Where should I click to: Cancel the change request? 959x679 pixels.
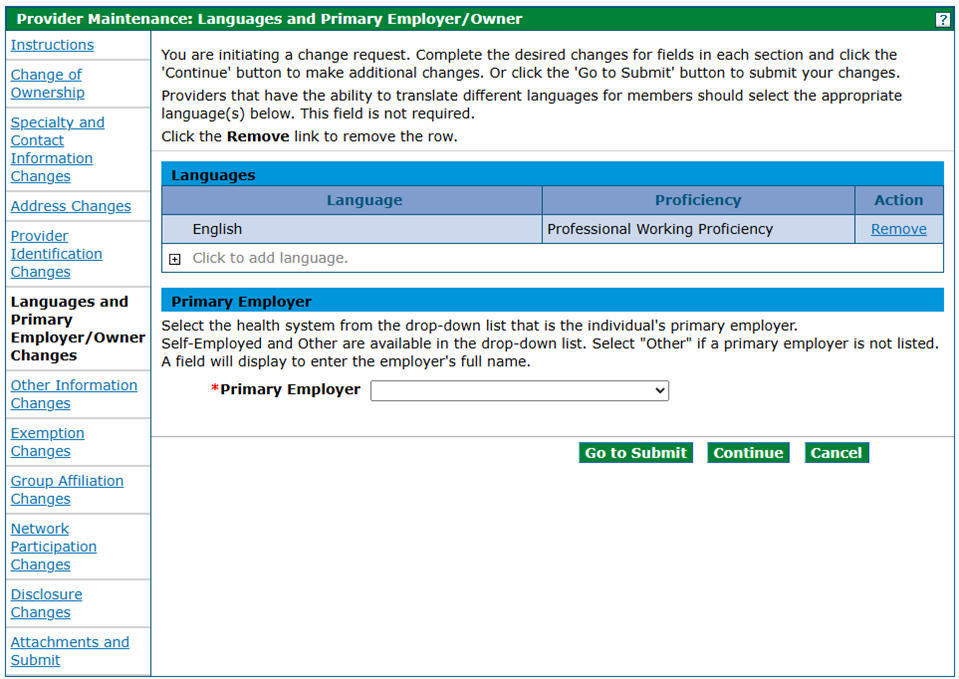836,453
